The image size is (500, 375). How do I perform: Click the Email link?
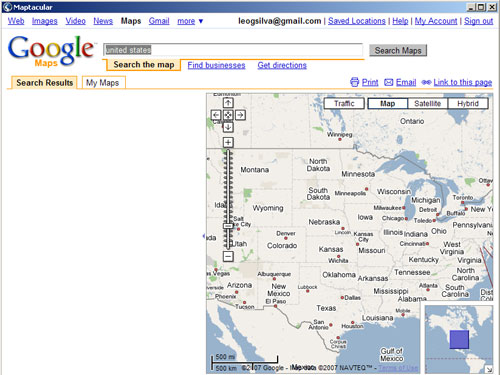406,82
